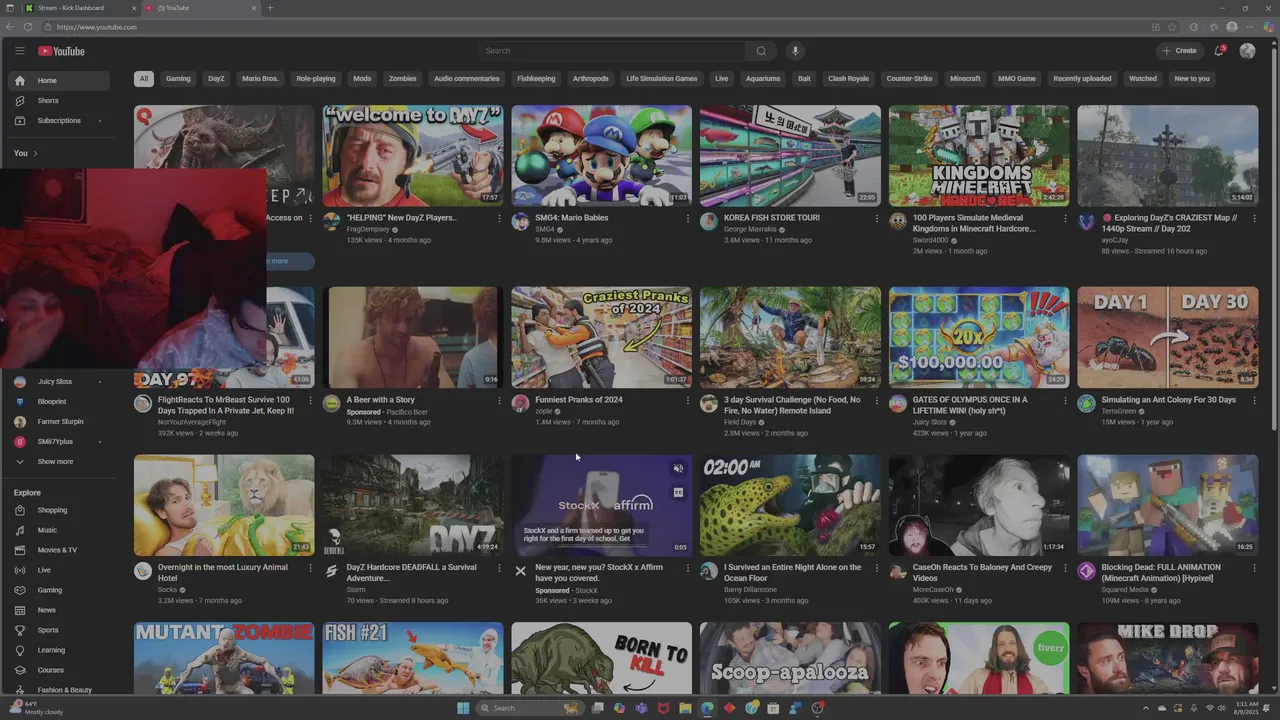This screenshot has width=1280, height=720.
Task: Open options for Simulating an Ant Colony video
Action: coord(1254,400)
